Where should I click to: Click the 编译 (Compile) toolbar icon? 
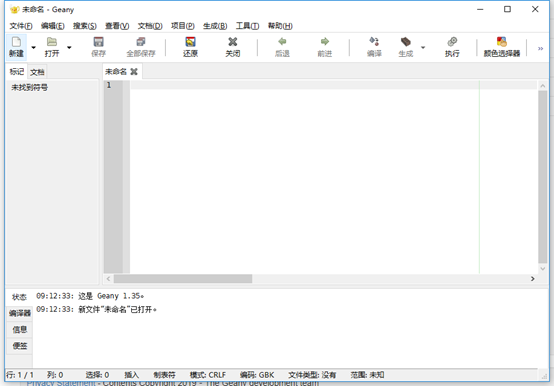374,42
